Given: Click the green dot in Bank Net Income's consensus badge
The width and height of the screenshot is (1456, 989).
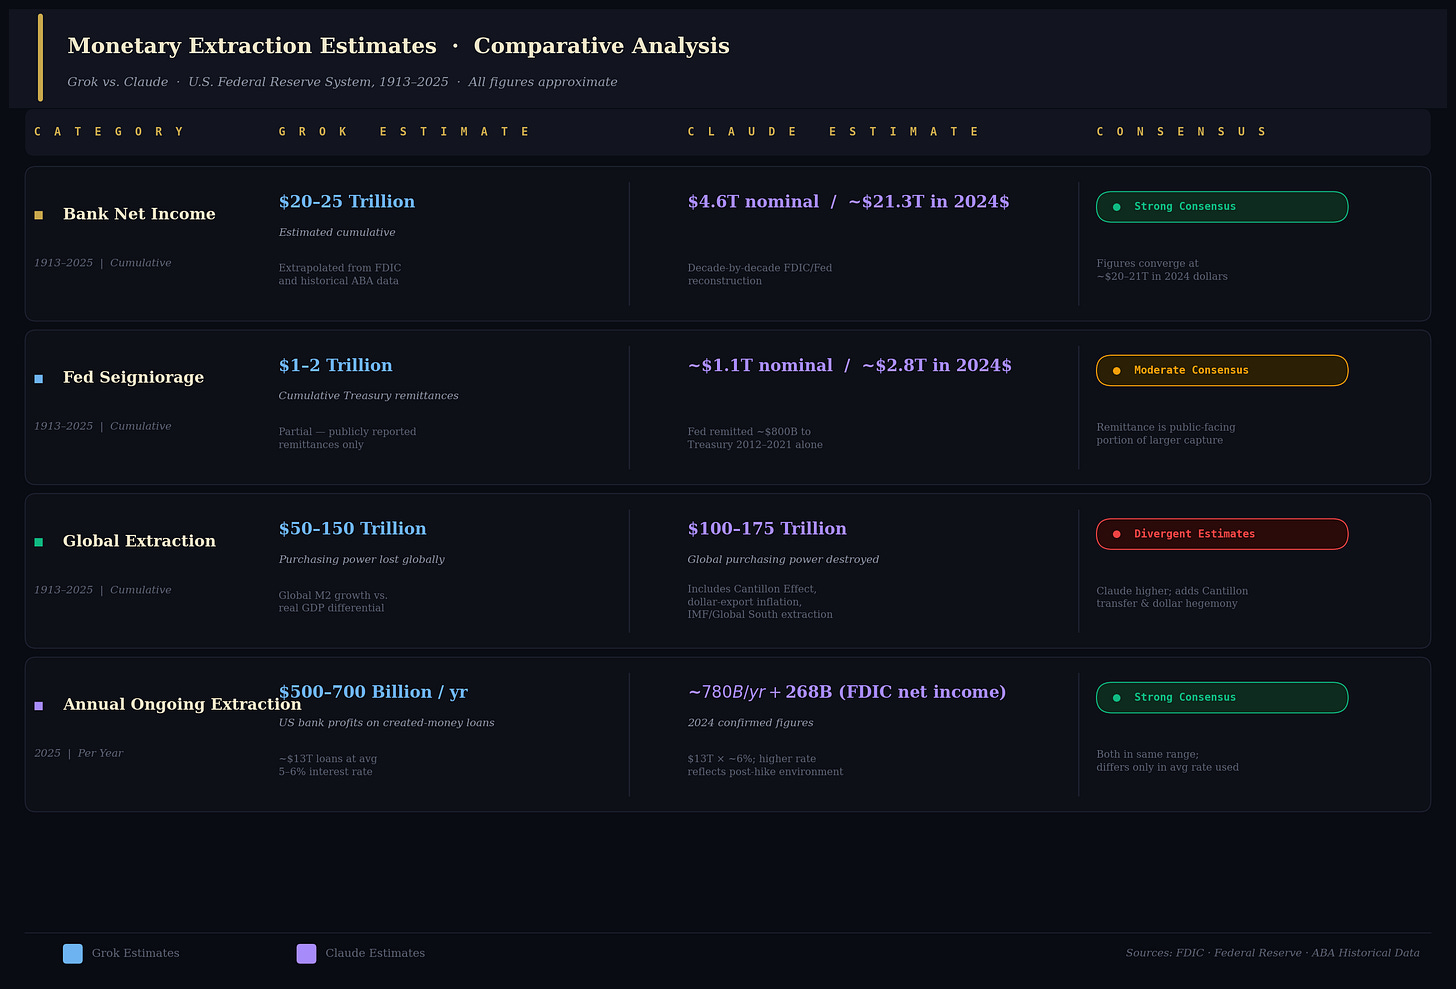Looking at the screenshot, I should 1117,207.
